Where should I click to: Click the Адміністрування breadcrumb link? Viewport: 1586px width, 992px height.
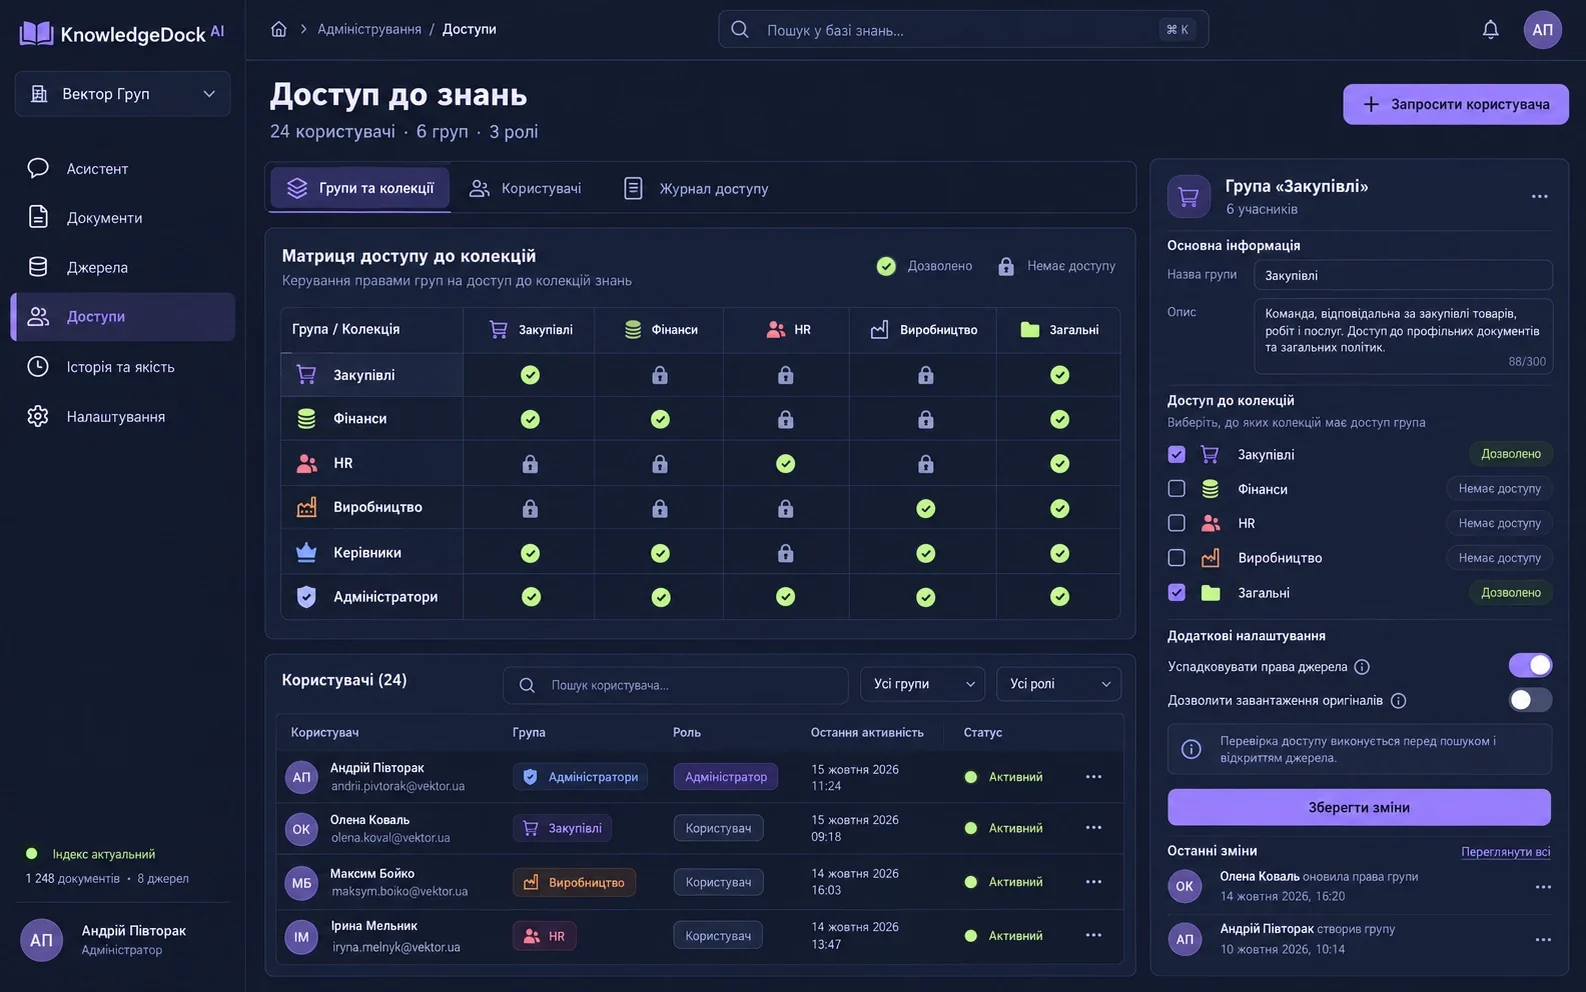[369, 29]
